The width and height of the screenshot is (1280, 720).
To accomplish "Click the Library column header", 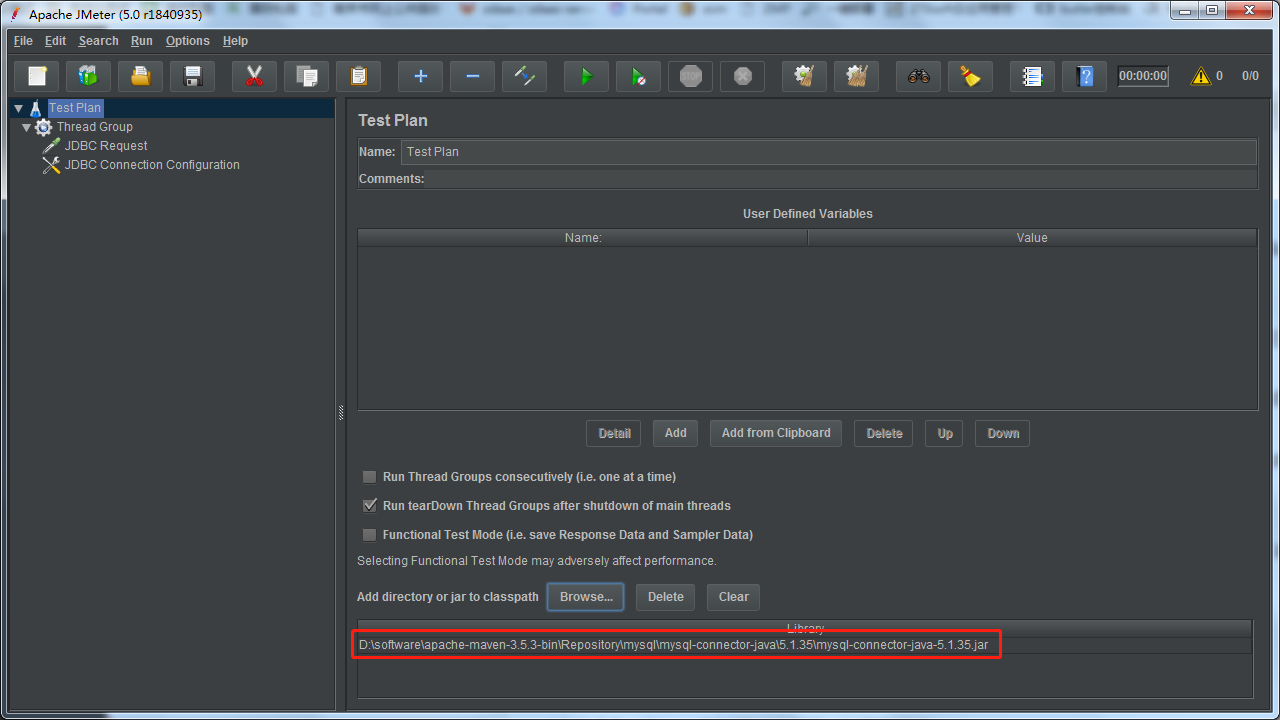I will [805, 629].
